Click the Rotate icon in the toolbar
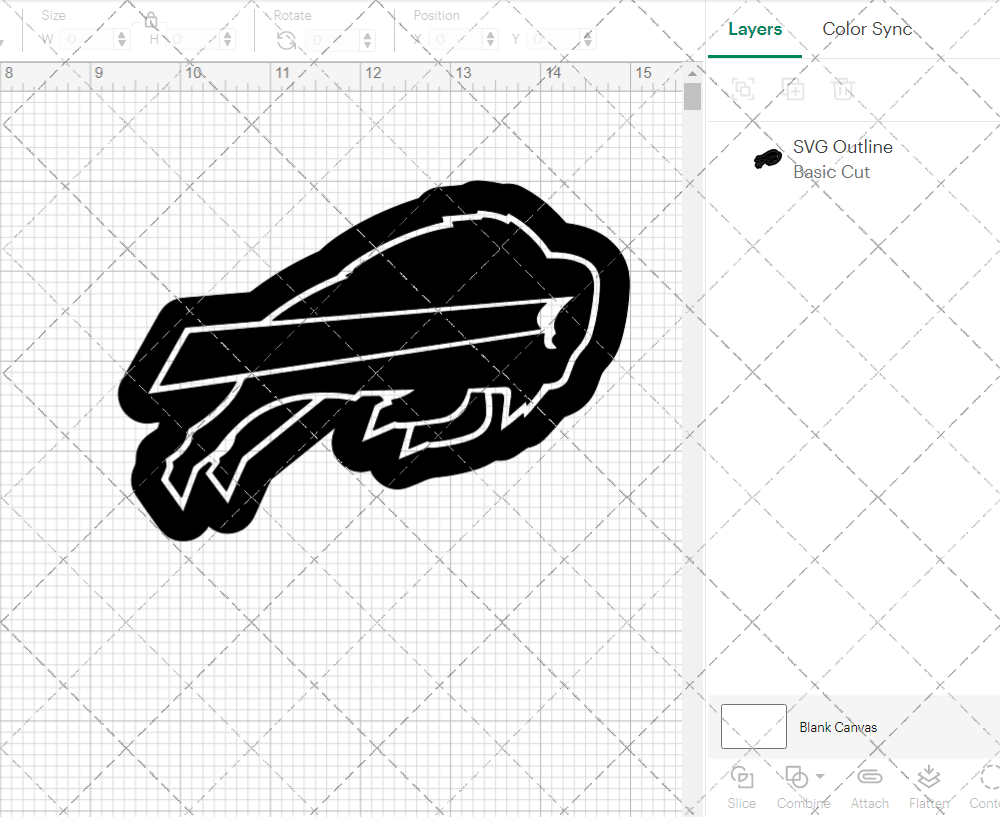The height and width of the screenshot is (817, 1000). pyautogui.click(x=286, y=39)
